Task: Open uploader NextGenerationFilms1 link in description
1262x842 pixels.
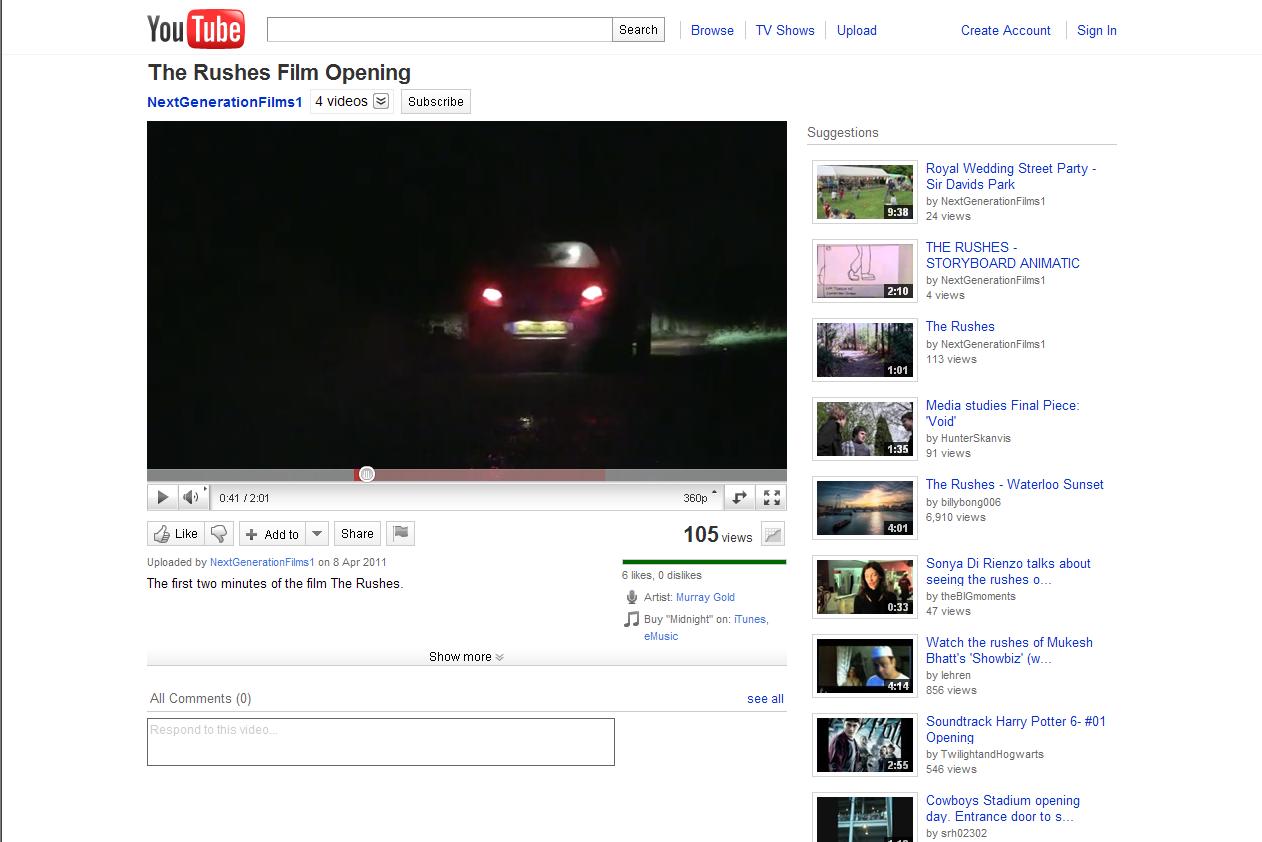Action: point(262,563)
